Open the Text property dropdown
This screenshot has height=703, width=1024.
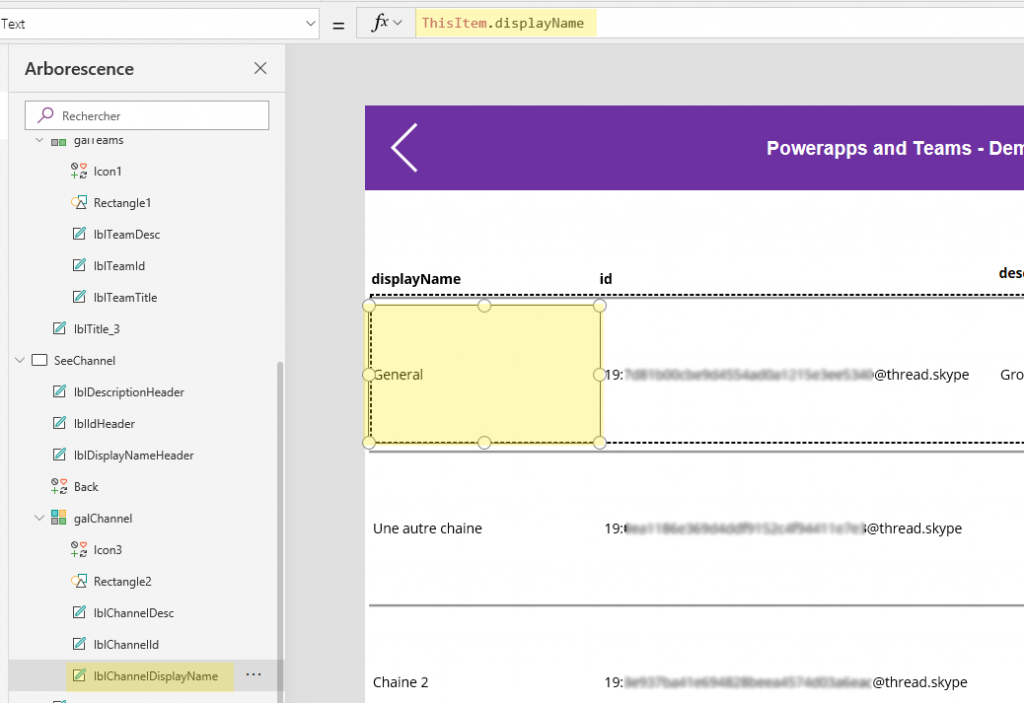pos(310,24)
